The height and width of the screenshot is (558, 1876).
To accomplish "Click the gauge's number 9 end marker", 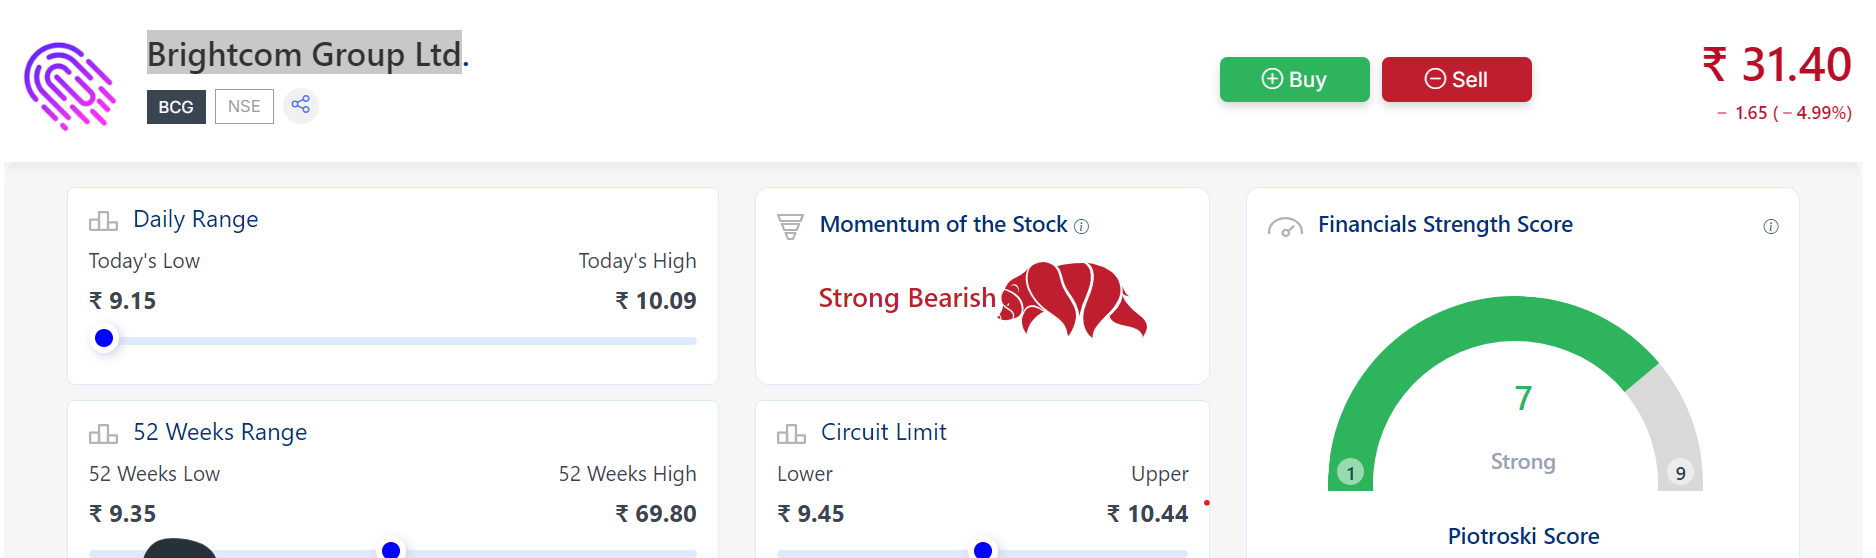I will (x=1680, y=473).
